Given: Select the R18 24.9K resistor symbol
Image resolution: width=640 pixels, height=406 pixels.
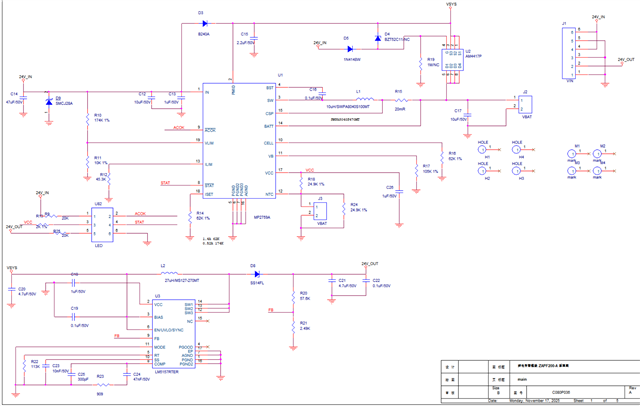Looking at the screenshot, I should 301,183.
